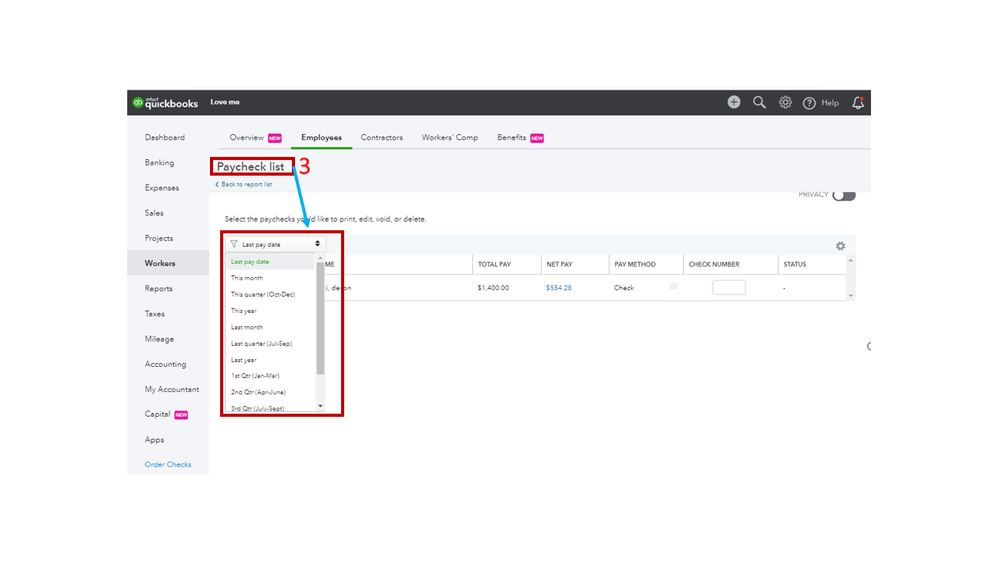Open the Last pay date filter dropdown
The image size is (999, 562).
(275, 244)
